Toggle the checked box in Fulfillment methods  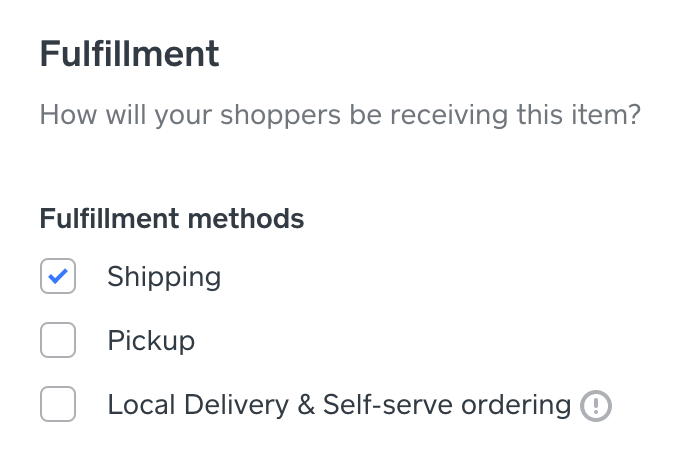[58, 277]
